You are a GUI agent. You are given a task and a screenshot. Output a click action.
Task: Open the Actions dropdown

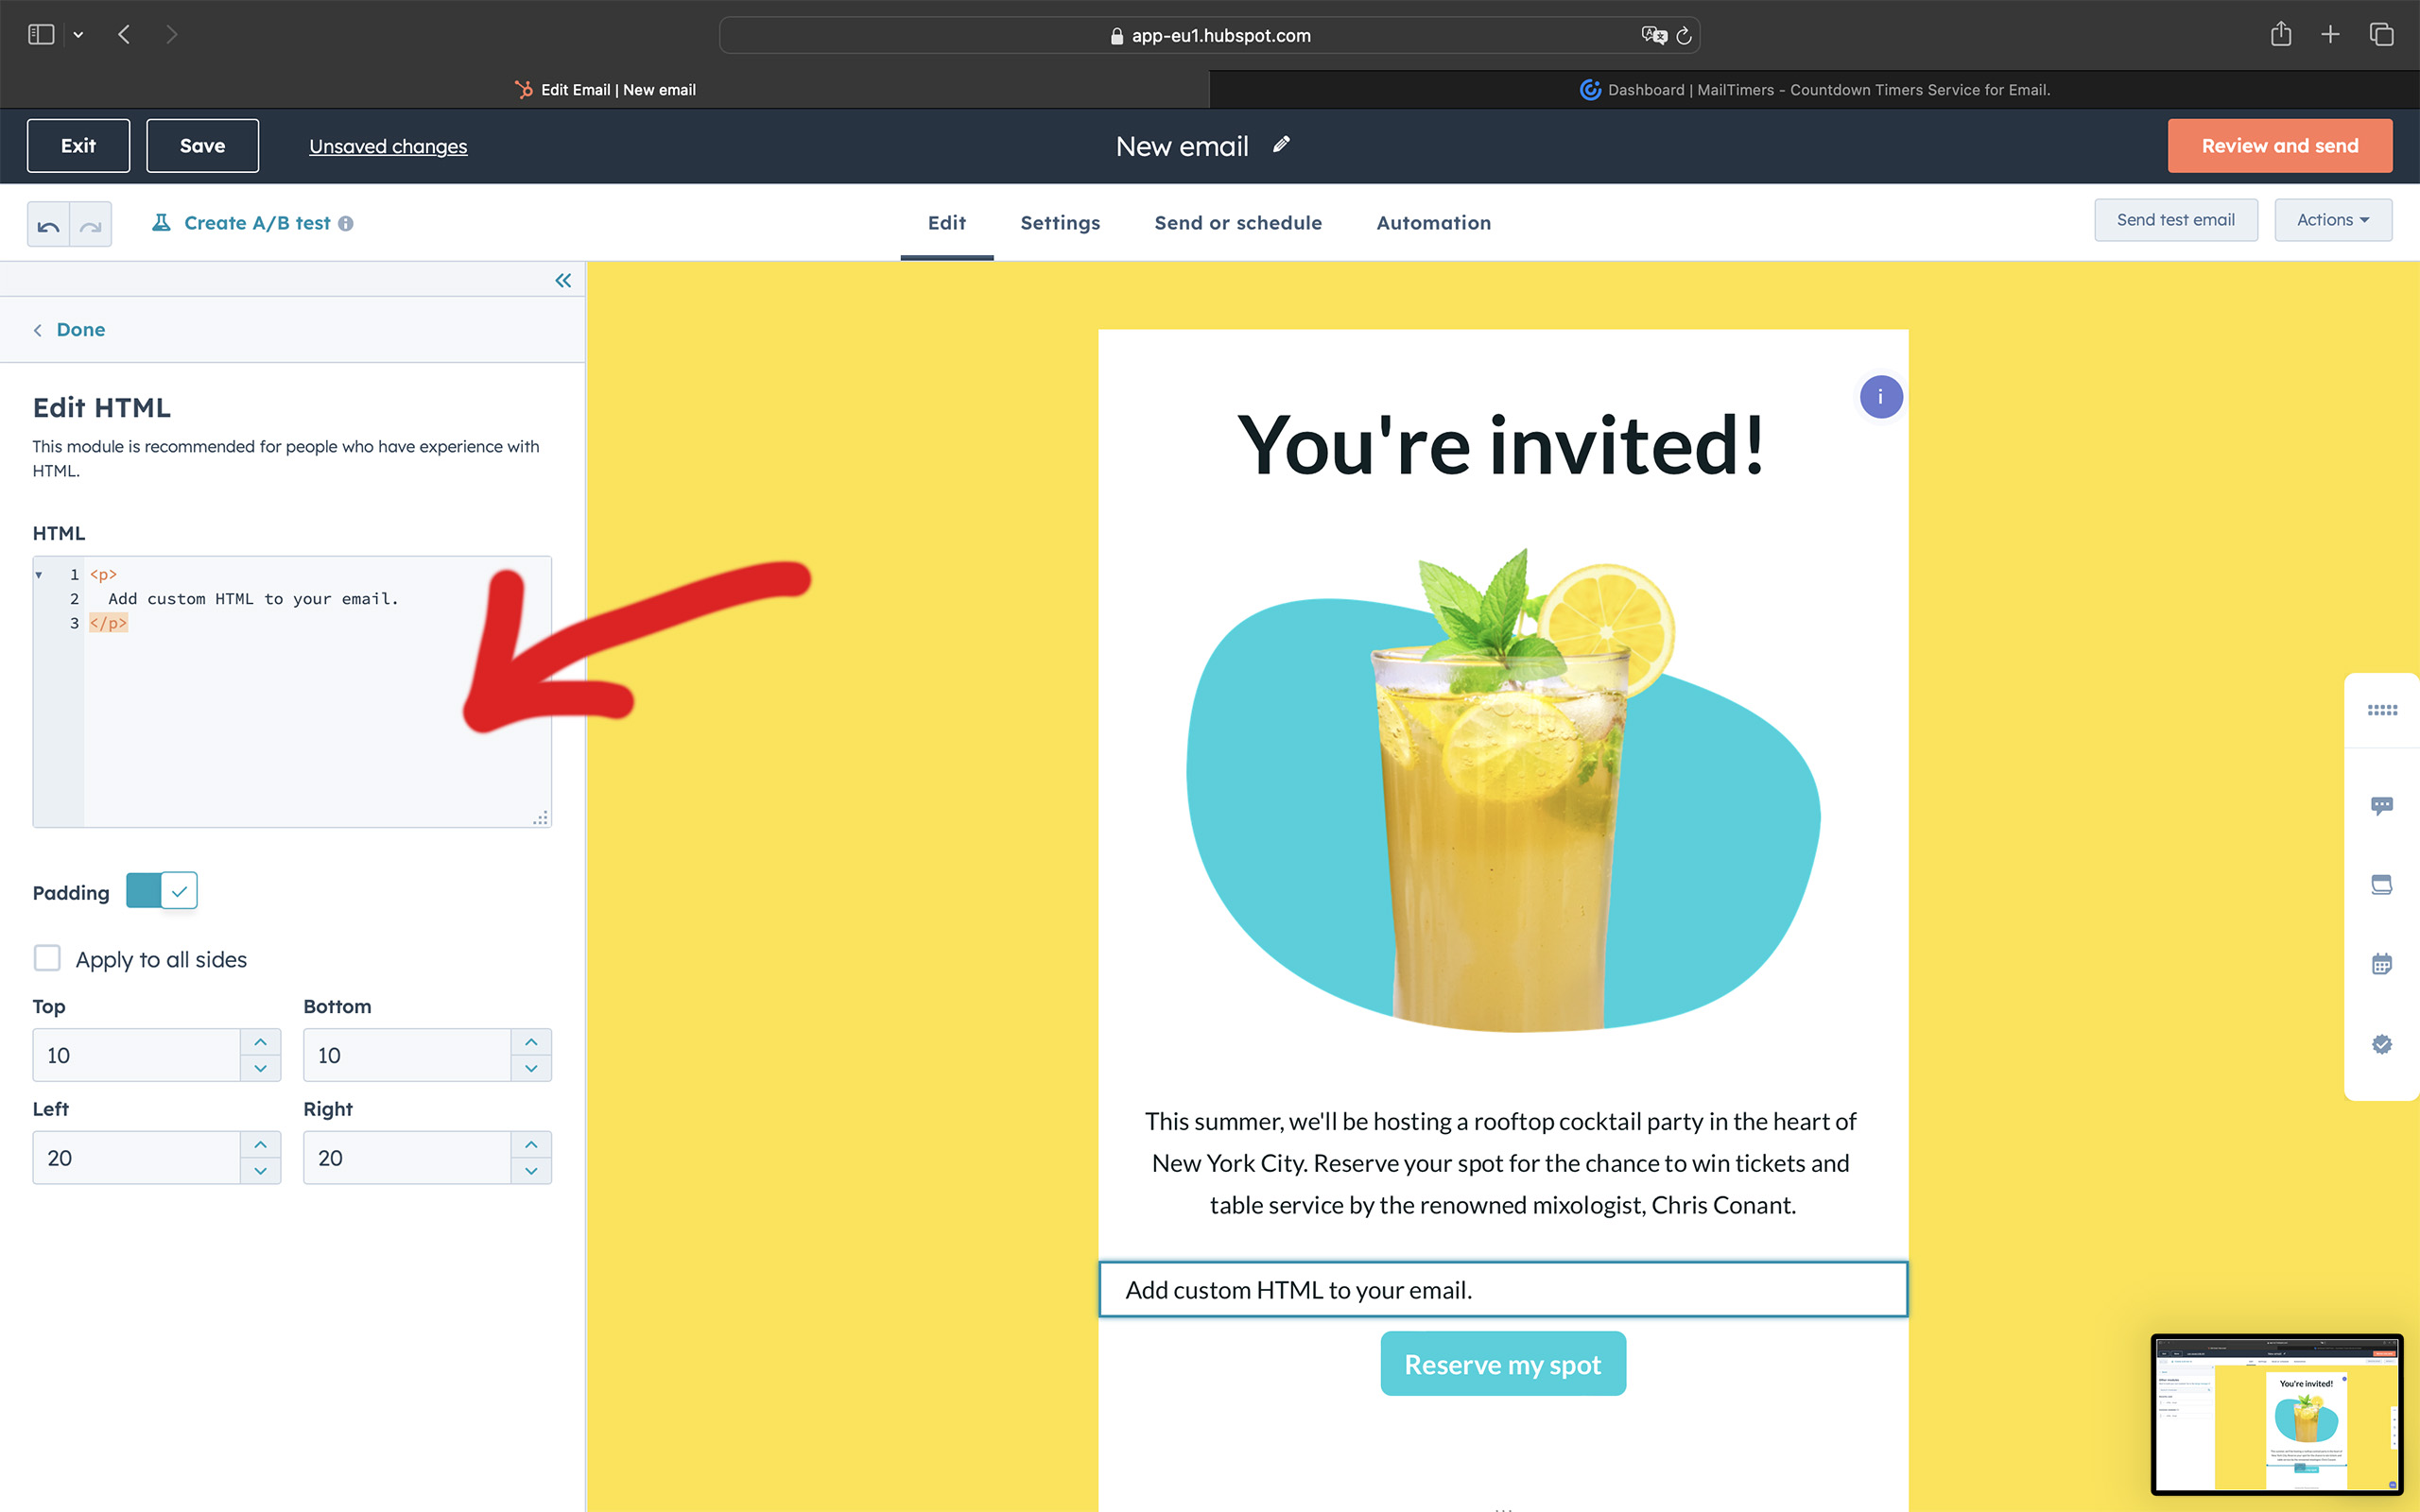2332,220
